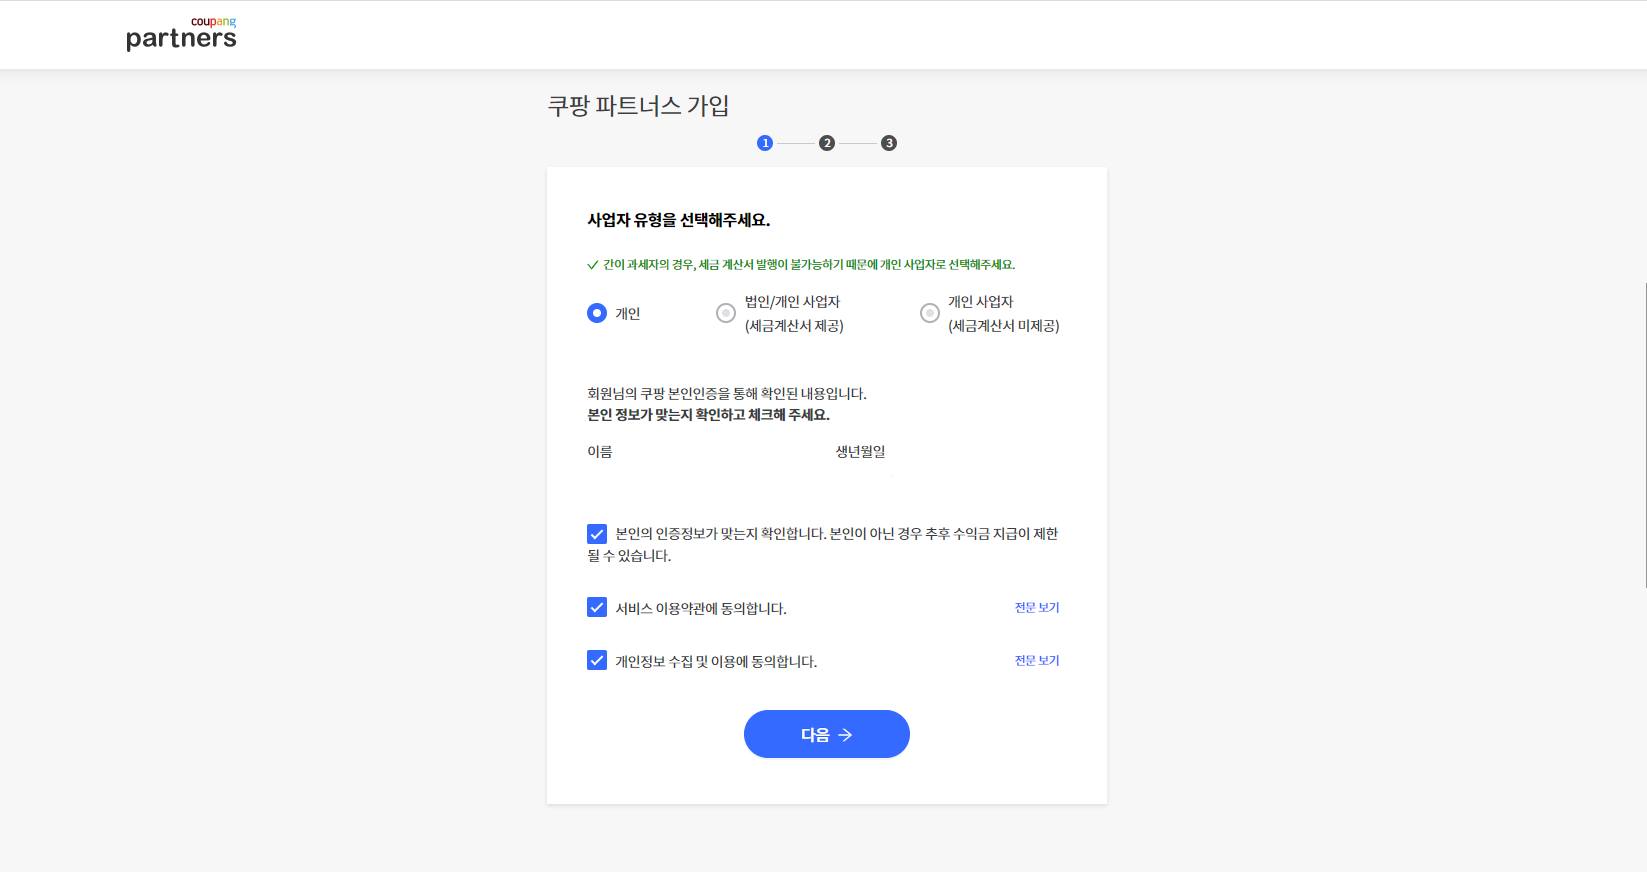
Task: Click the green 간이 과세자 notice text
Action: click(808, 265)
